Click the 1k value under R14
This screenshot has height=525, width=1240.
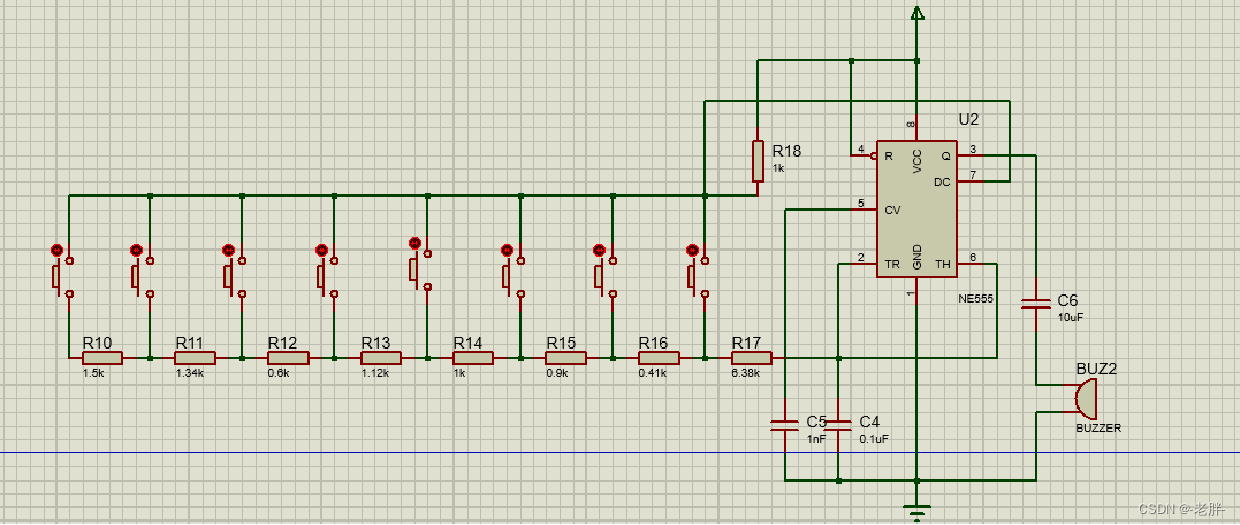click(x=460, y=373)
